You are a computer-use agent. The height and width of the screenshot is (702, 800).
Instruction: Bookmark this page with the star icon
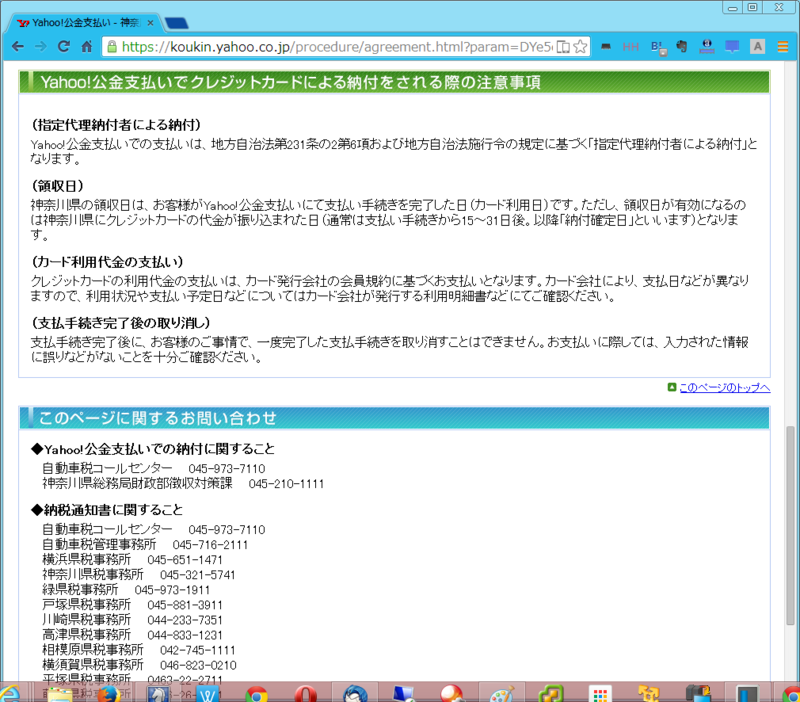pyautogui.click(x=580, y=47)
